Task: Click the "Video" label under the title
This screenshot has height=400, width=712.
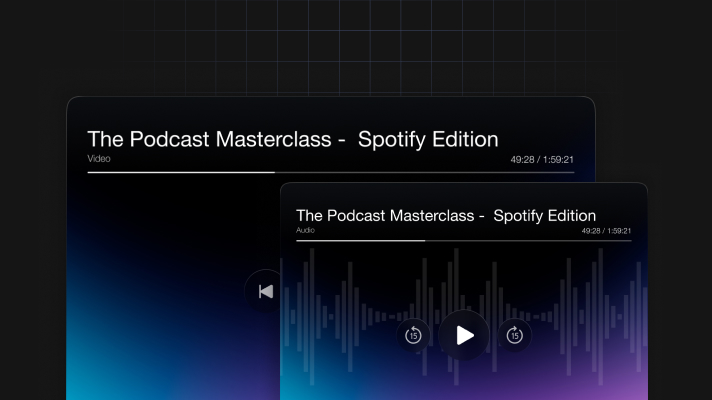Action: tap(98, 158)
